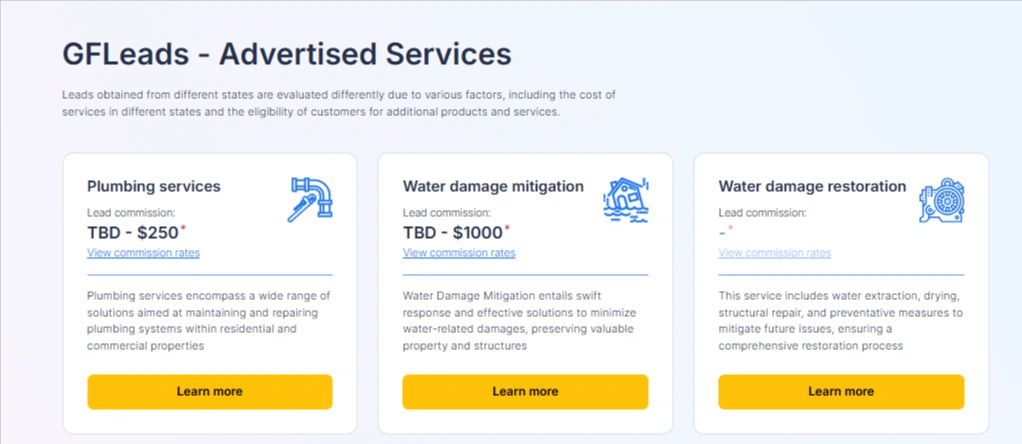
Task: Click the TBD - $1000 commission amount
Action: click(x=453, y=232)
